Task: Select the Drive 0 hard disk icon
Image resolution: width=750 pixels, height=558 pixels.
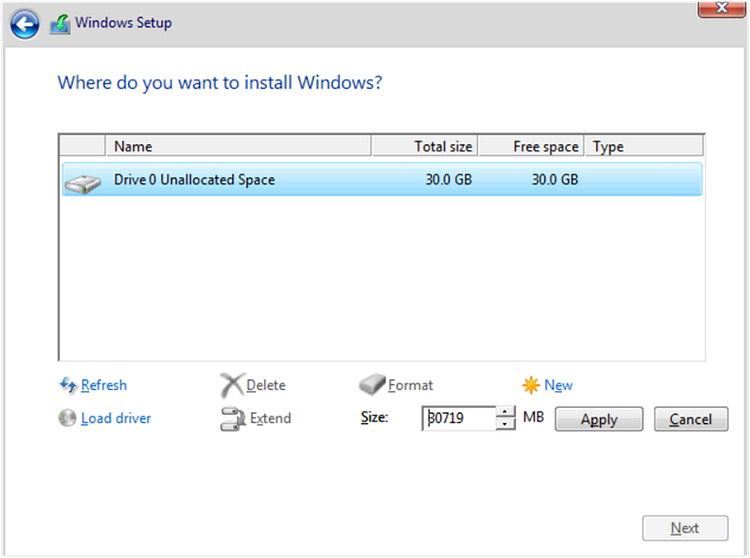Action: click(x=83, y=184)
